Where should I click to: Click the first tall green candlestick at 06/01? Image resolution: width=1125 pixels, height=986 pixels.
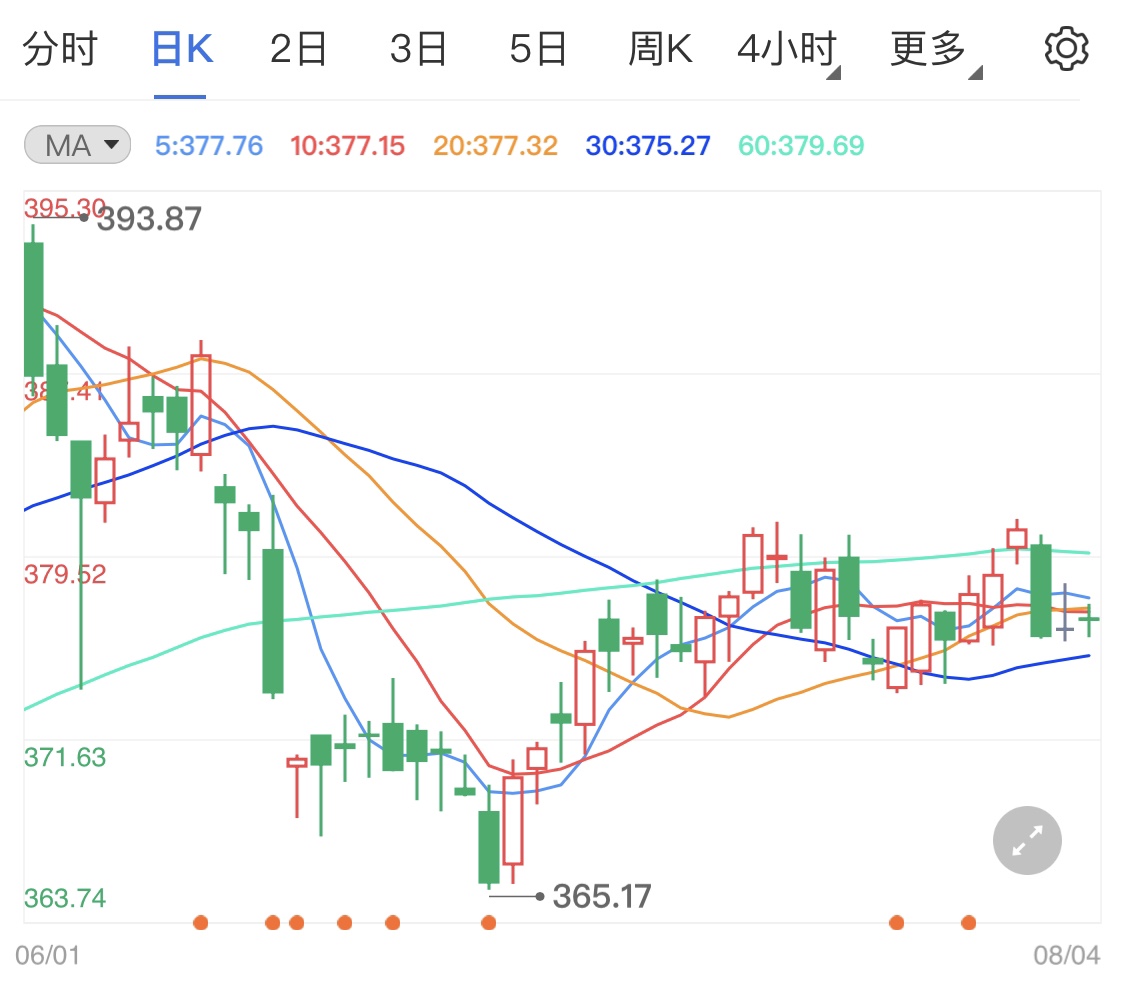pyautogui.click(x=33, y=309)
